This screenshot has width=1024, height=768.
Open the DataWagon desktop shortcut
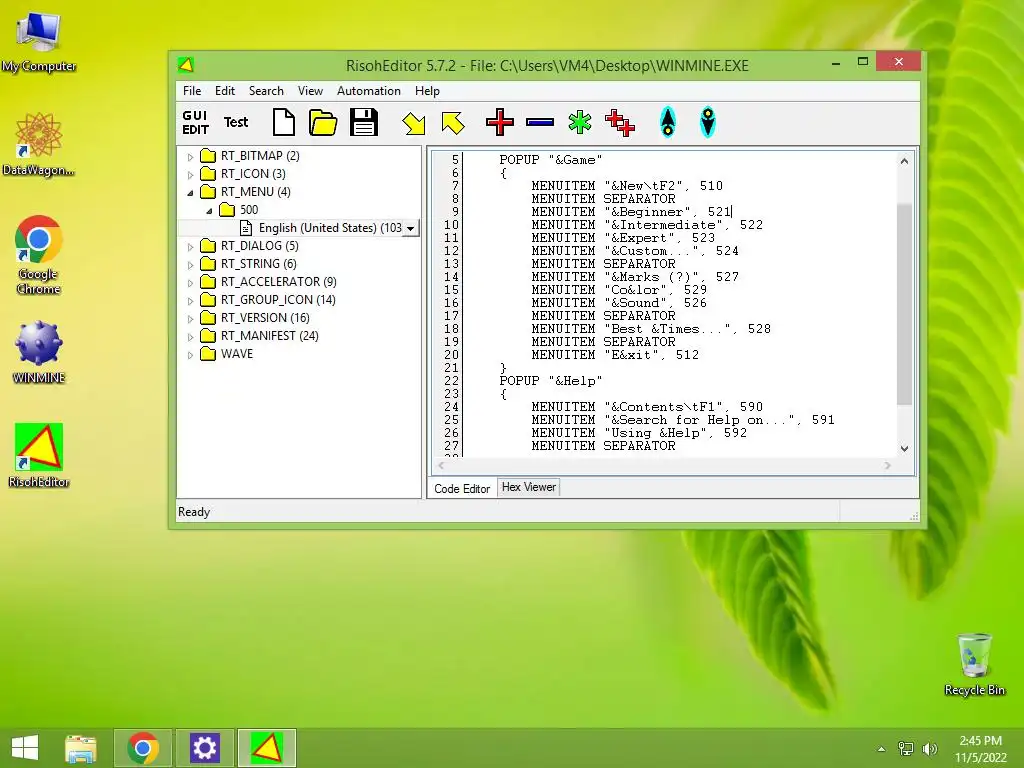[x=39, y=144]
